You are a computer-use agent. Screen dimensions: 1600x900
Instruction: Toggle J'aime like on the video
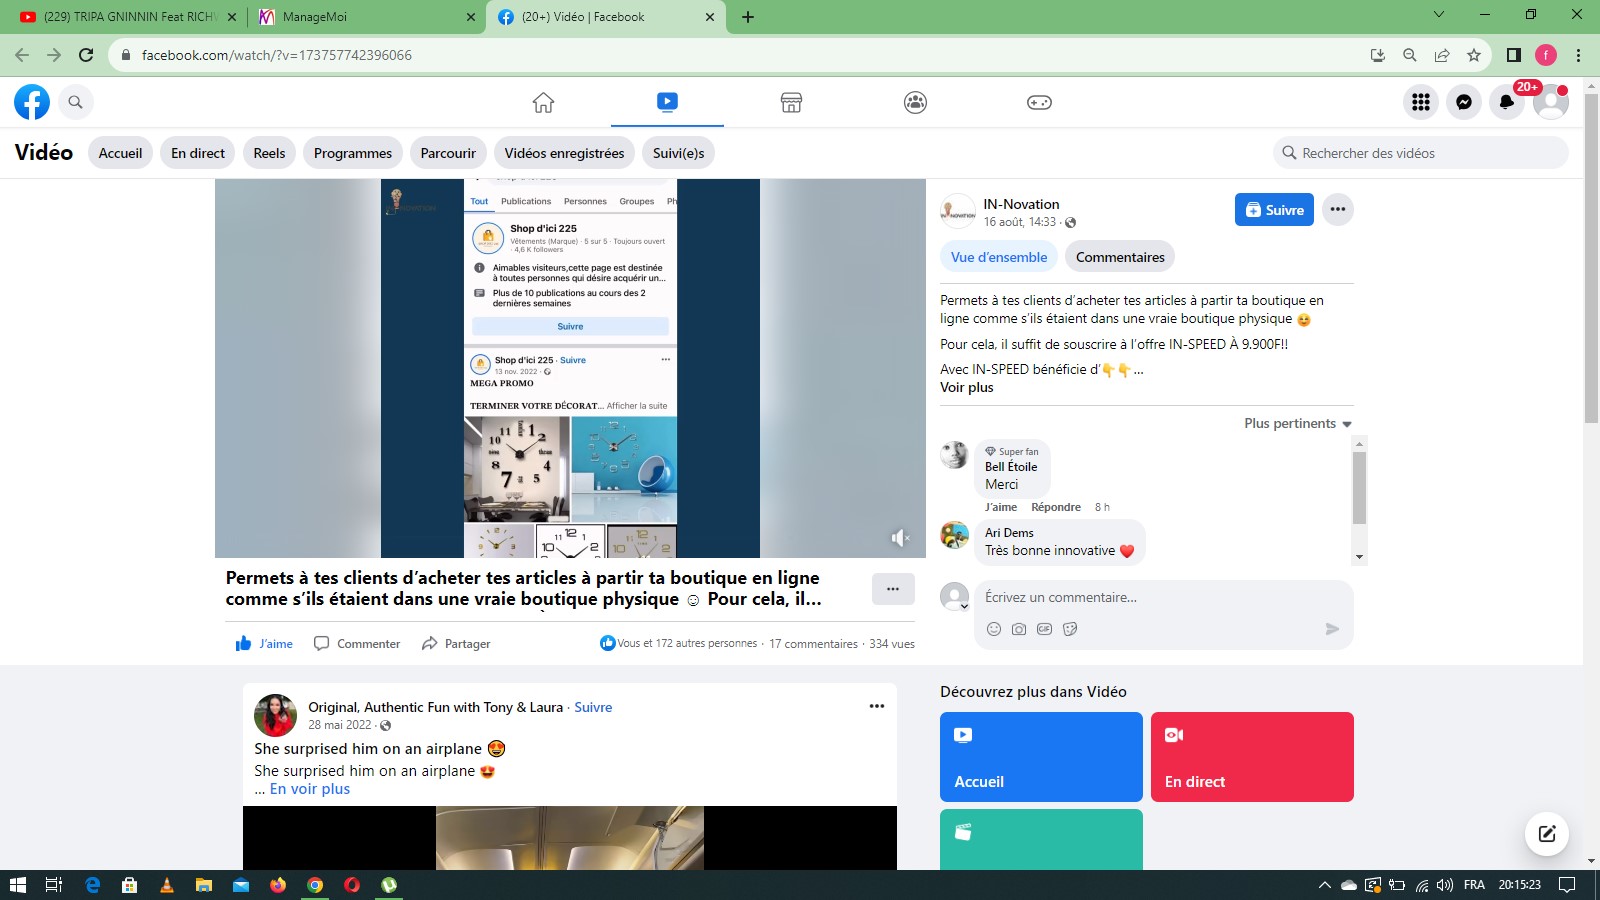click(264, 644)
